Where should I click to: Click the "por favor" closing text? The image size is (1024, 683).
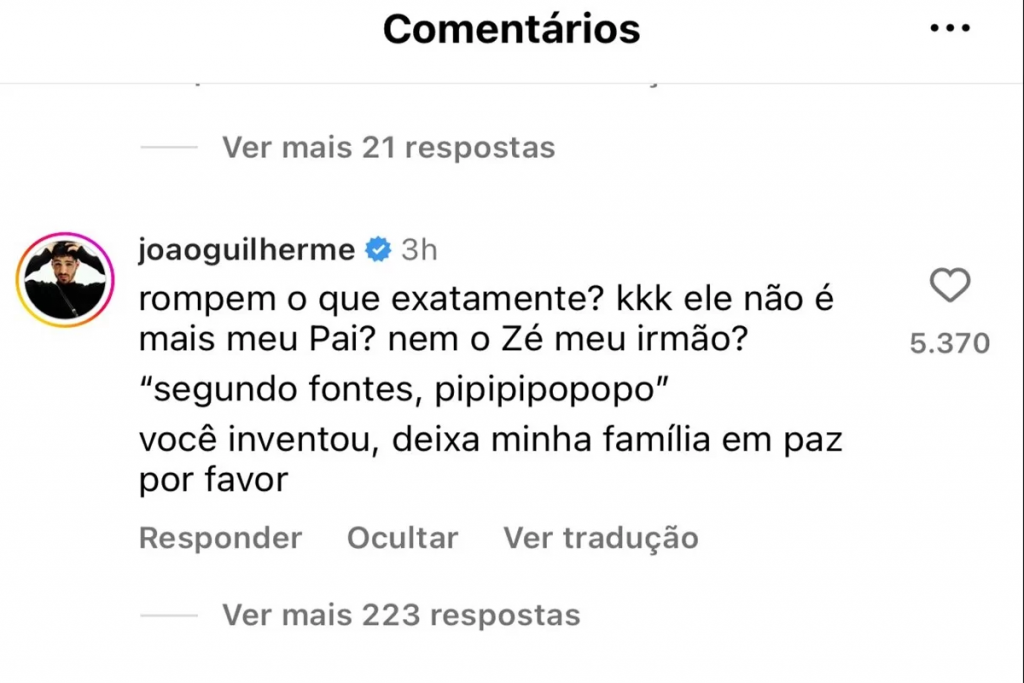click(213, 481)
